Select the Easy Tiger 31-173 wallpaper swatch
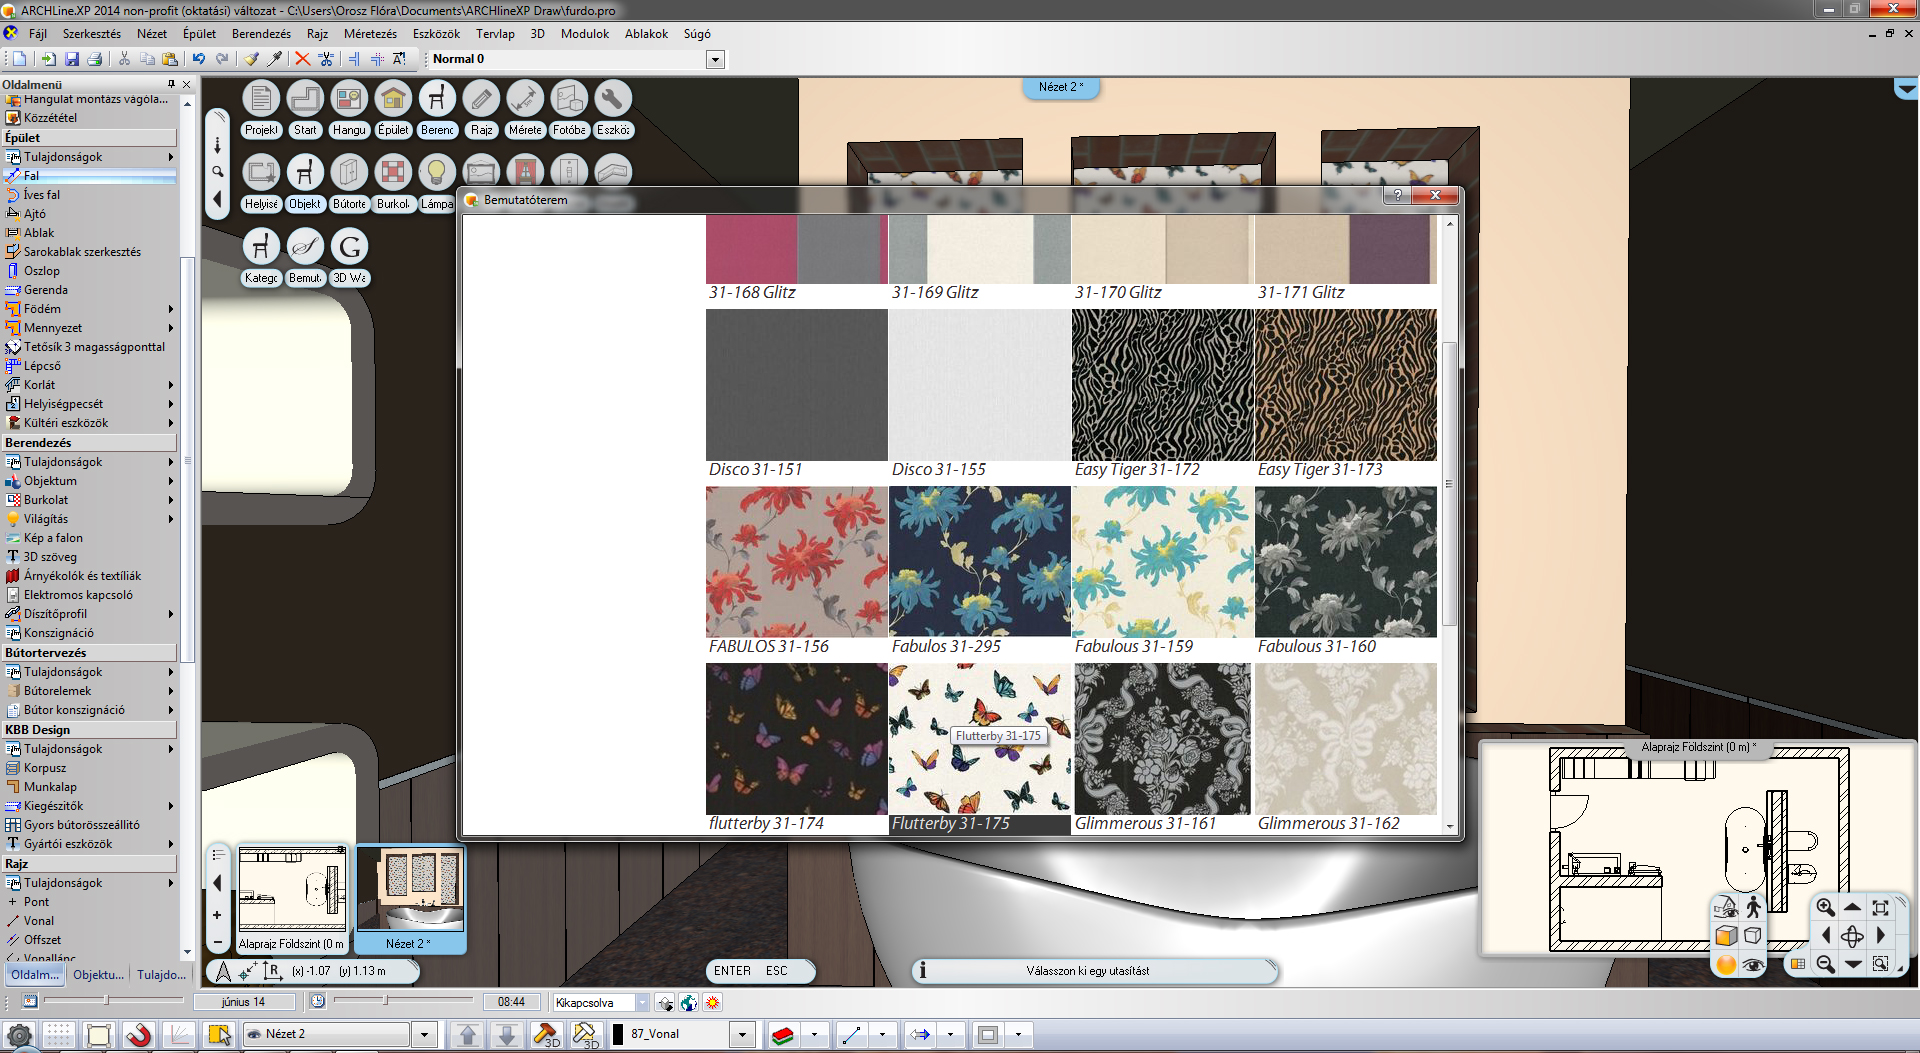The width and height of the screenshot is (1920, 1053). (1345, 385)
